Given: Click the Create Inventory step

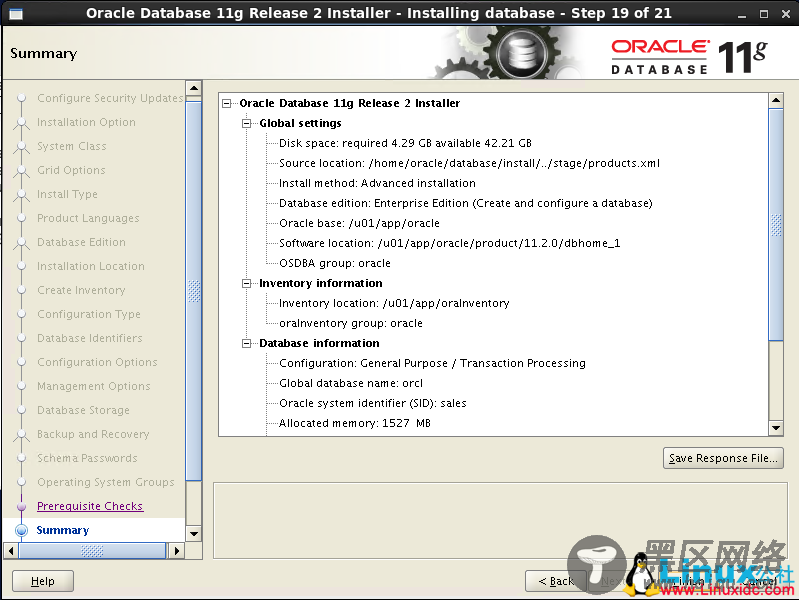Looking at the screenshot, I should click(81, 290).
